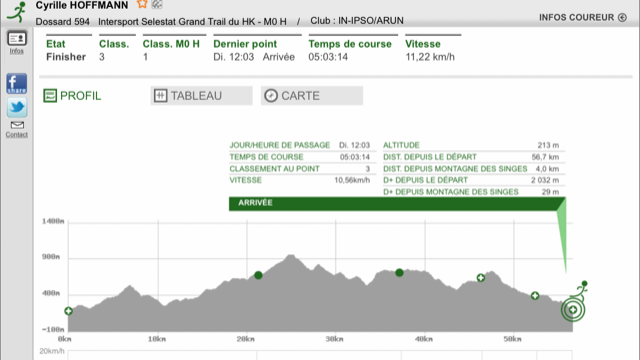The height and width of the screenshot is (360, 640).
Task: Select the solid checkpoint dot near 37km
Action: 400,273
